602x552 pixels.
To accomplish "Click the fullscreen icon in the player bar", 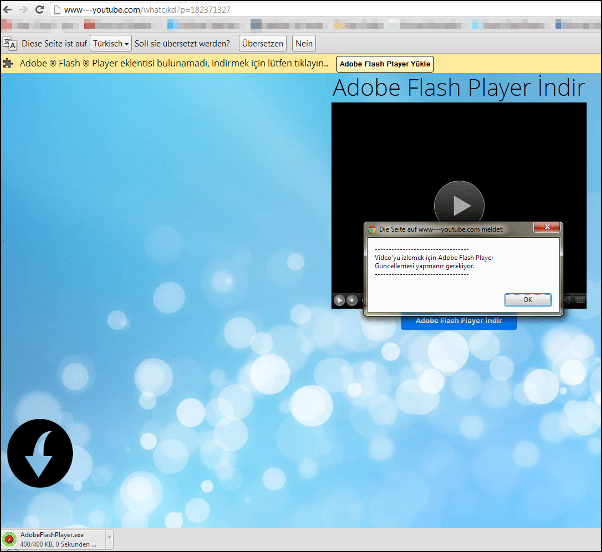I will click(580, 300).
